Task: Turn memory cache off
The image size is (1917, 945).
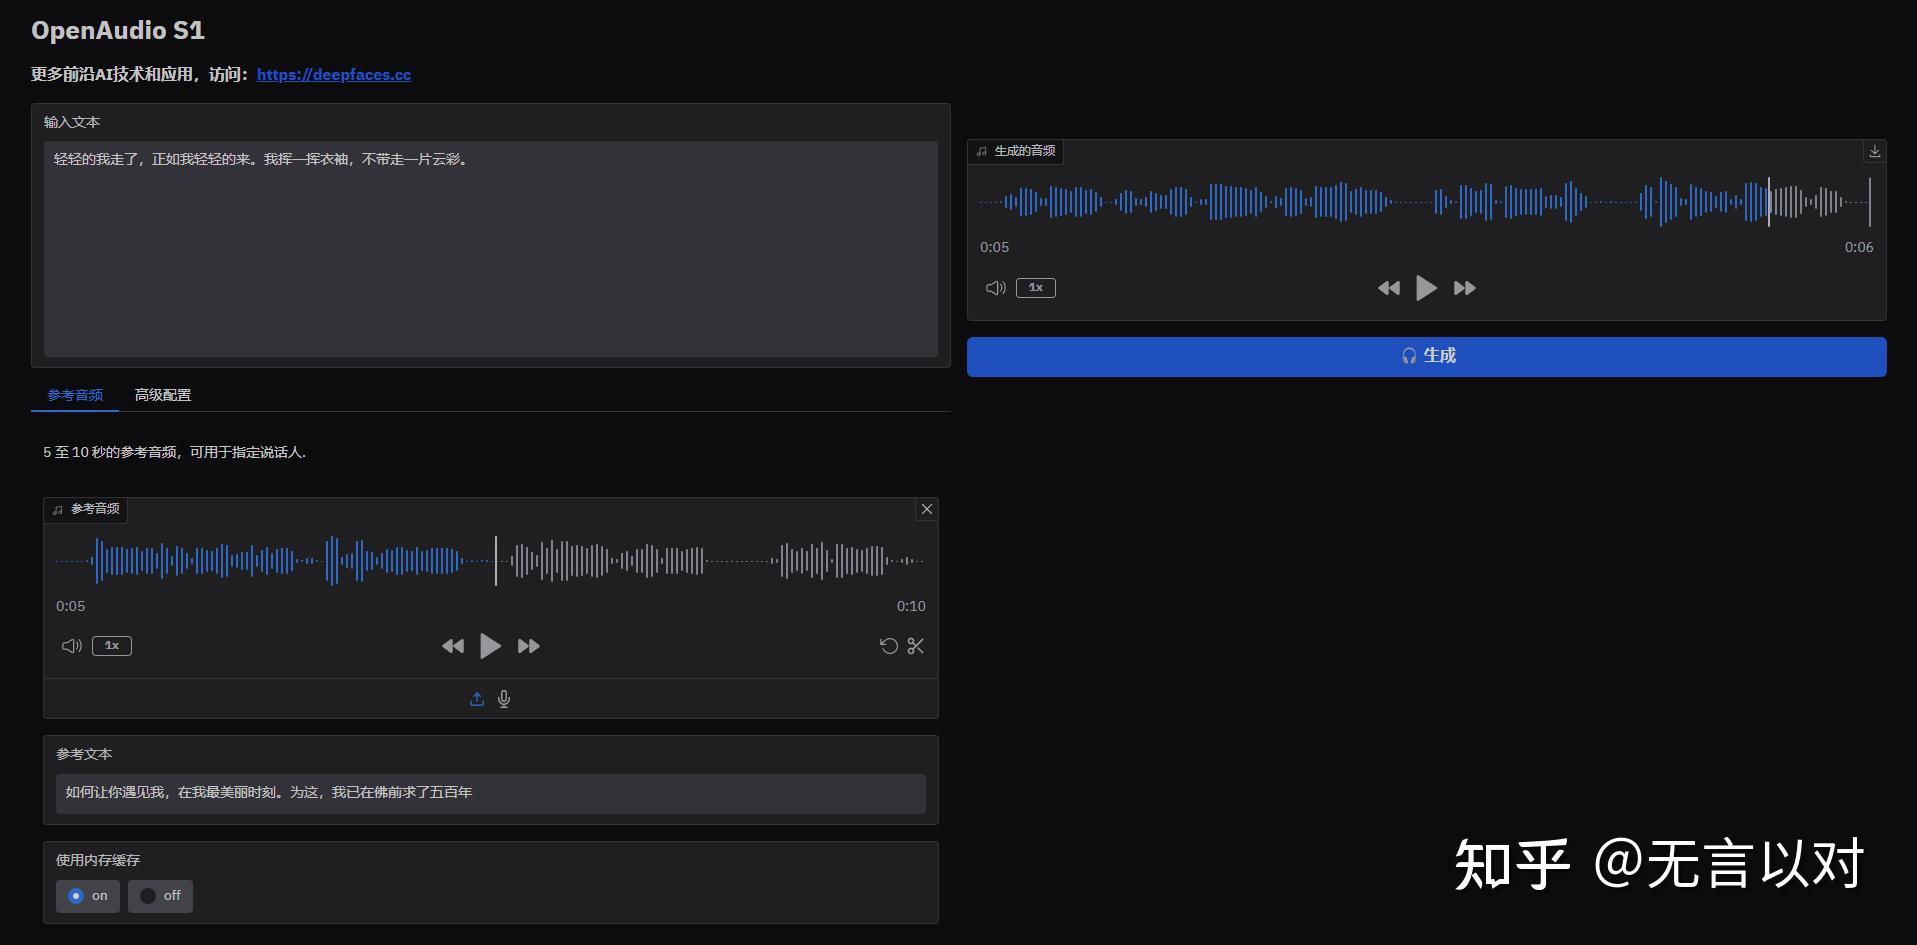Action: 160,896
